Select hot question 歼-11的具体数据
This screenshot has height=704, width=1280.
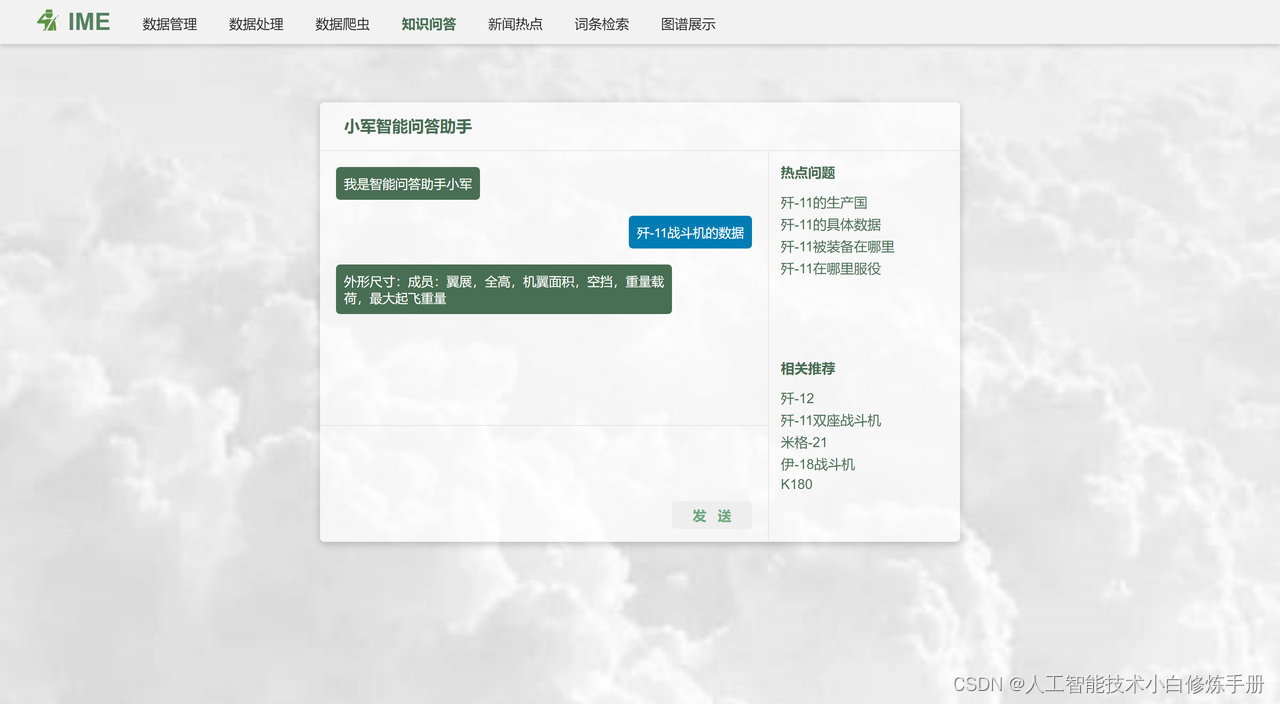pyautogui.click(x=831, y=225)
